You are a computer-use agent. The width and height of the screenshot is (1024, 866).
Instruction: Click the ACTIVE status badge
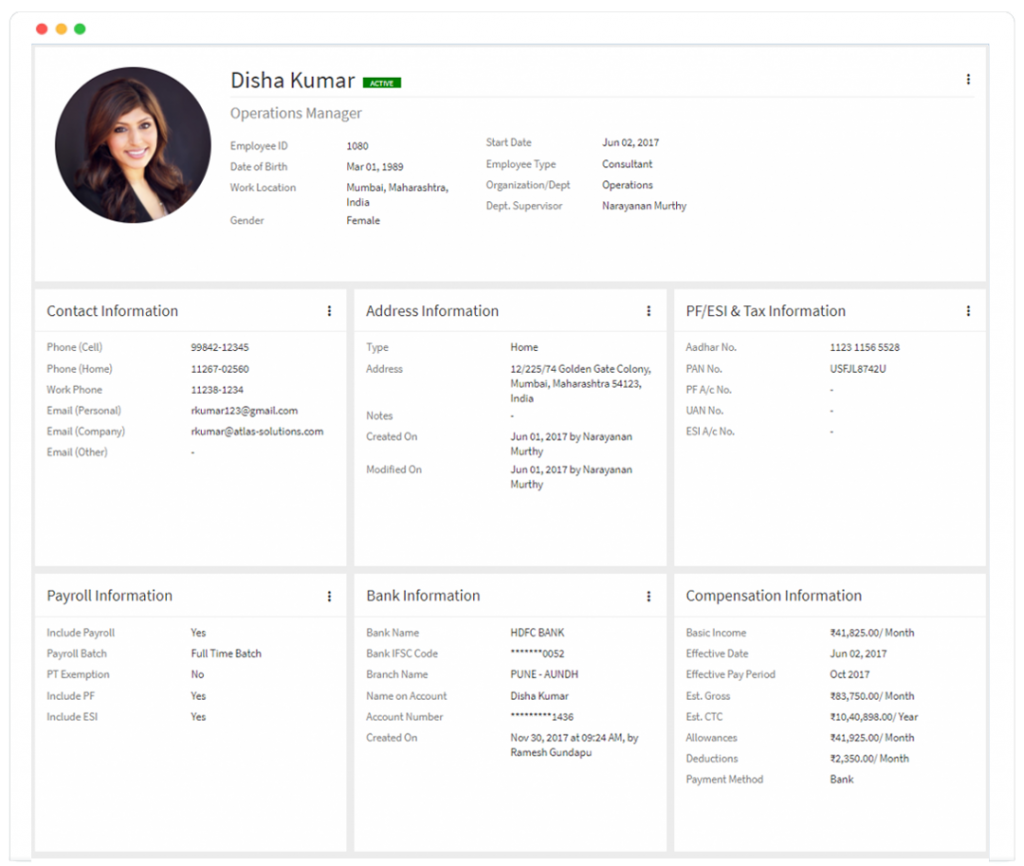pyautogui.click(x=381, y=82)
